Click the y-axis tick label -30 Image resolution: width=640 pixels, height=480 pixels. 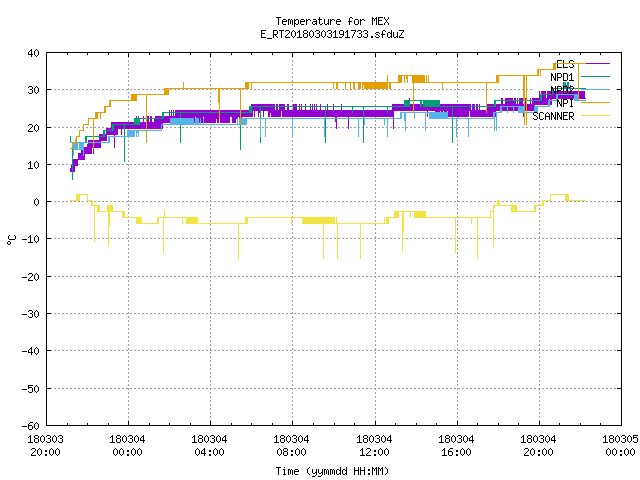(x=31, y=314)
